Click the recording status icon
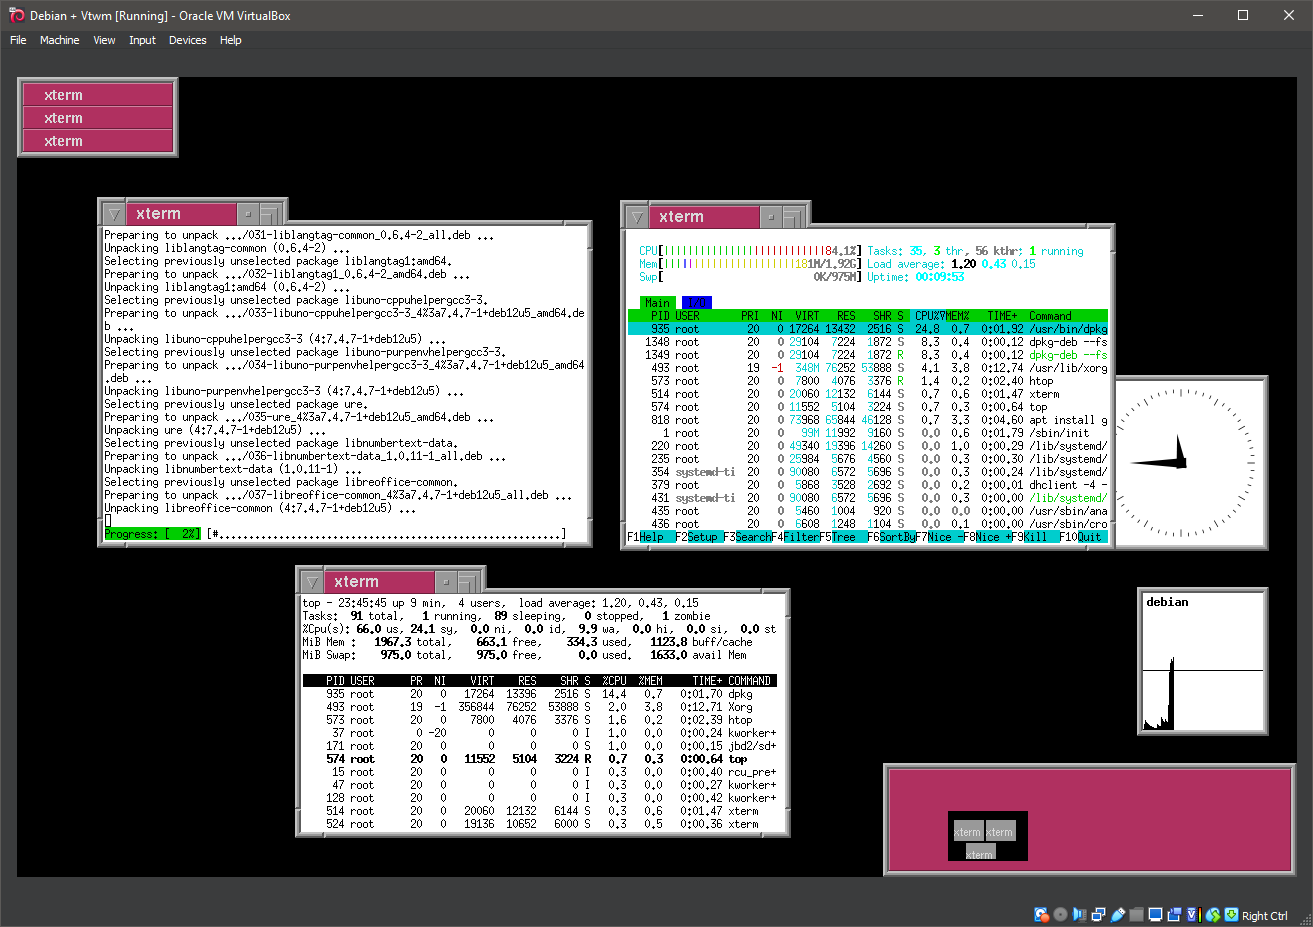1313x927 pixels. coord(1174,914)
